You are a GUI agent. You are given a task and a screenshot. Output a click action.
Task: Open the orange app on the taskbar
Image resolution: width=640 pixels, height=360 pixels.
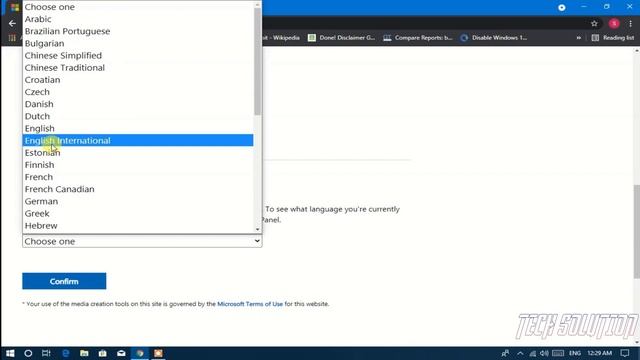[158, 353]
